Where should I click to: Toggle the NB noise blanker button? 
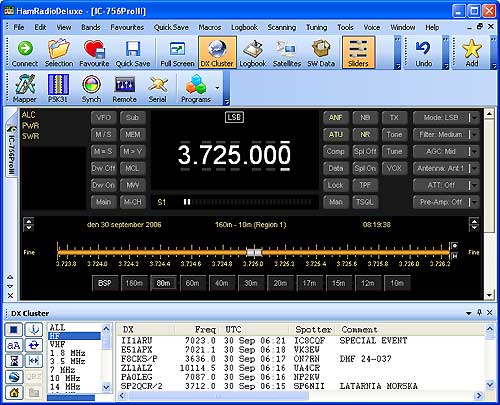(365, 117)
